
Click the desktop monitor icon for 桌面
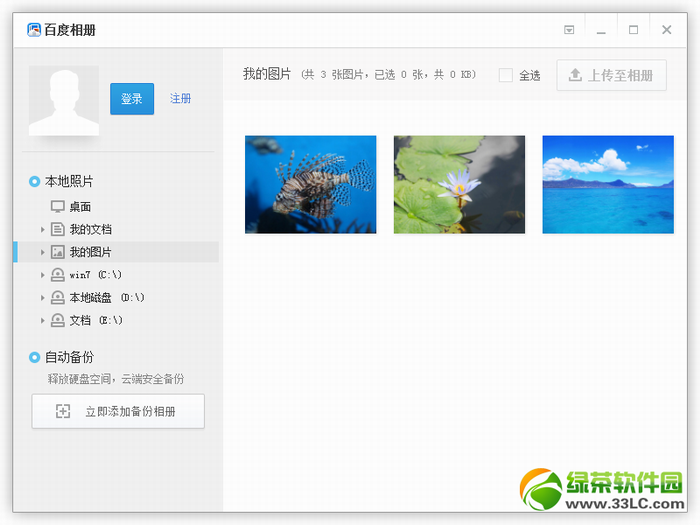[x=58, y=207]
